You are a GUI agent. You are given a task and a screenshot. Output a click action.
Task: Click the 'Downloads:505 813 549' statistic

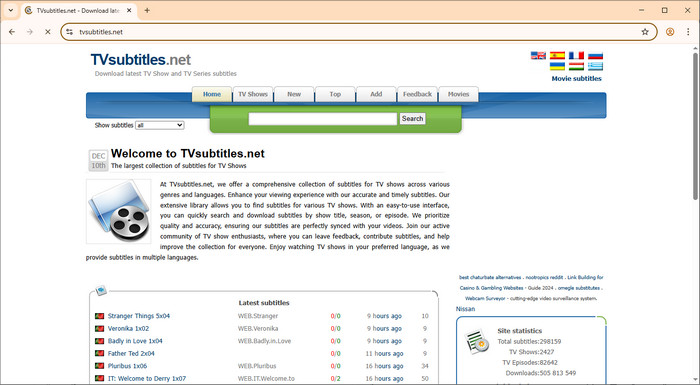click(541, 373)
